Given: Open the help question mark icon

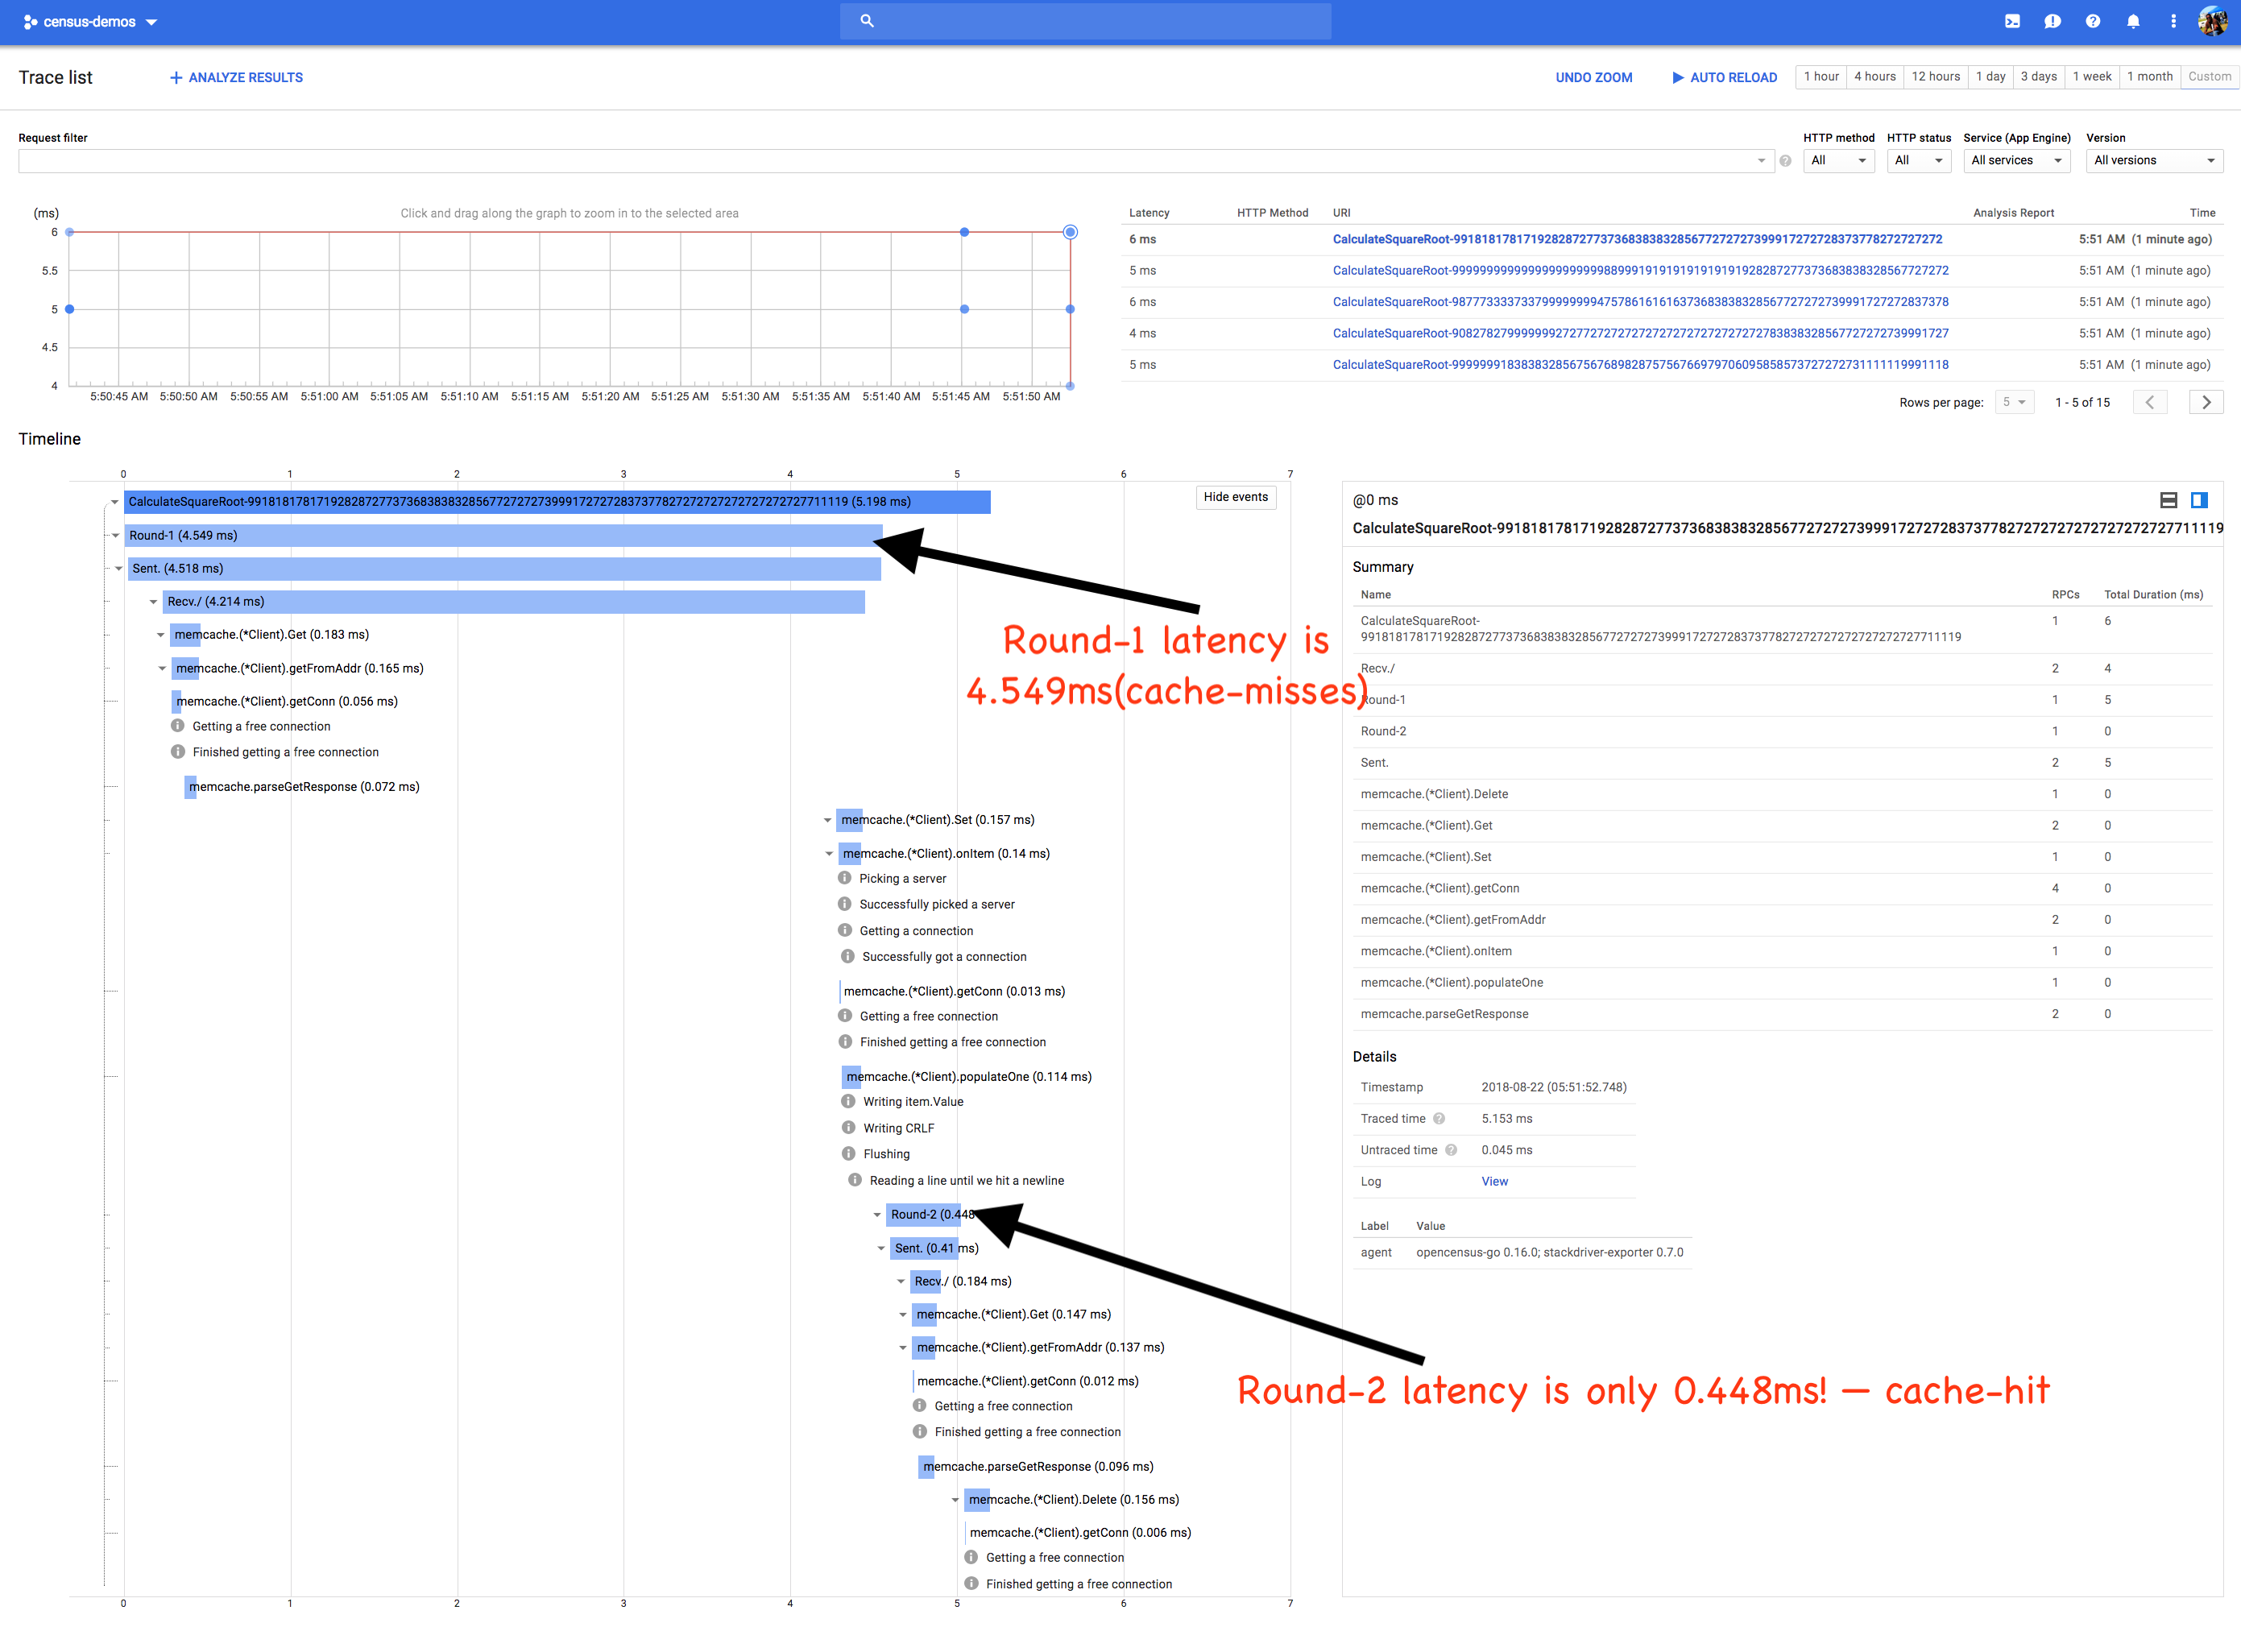Looking at the screenshot, I should (2092, 21).
